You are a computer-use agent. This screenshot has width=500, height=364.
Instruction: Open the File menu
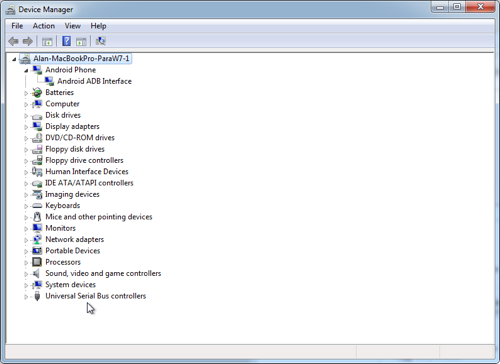pyautogui.click(x=17, y=26)
